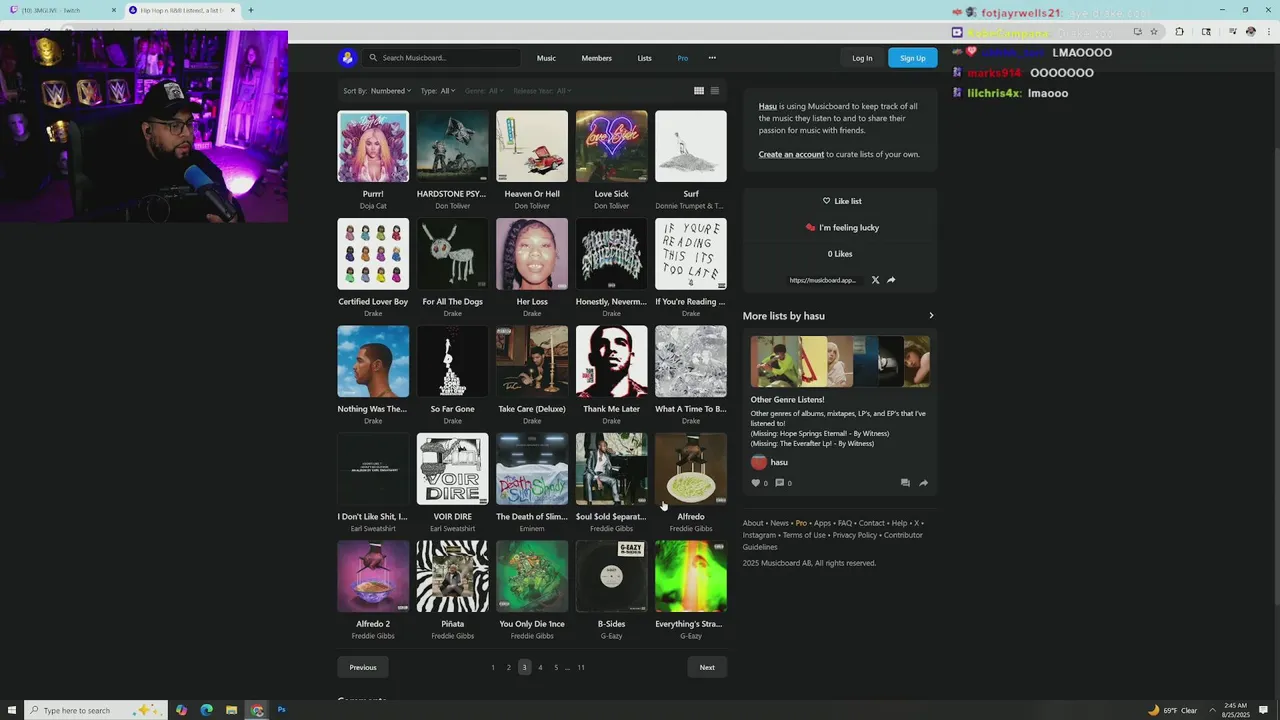Open Thank Me Later album cover
1280x720 pixels.
point(611,361)
